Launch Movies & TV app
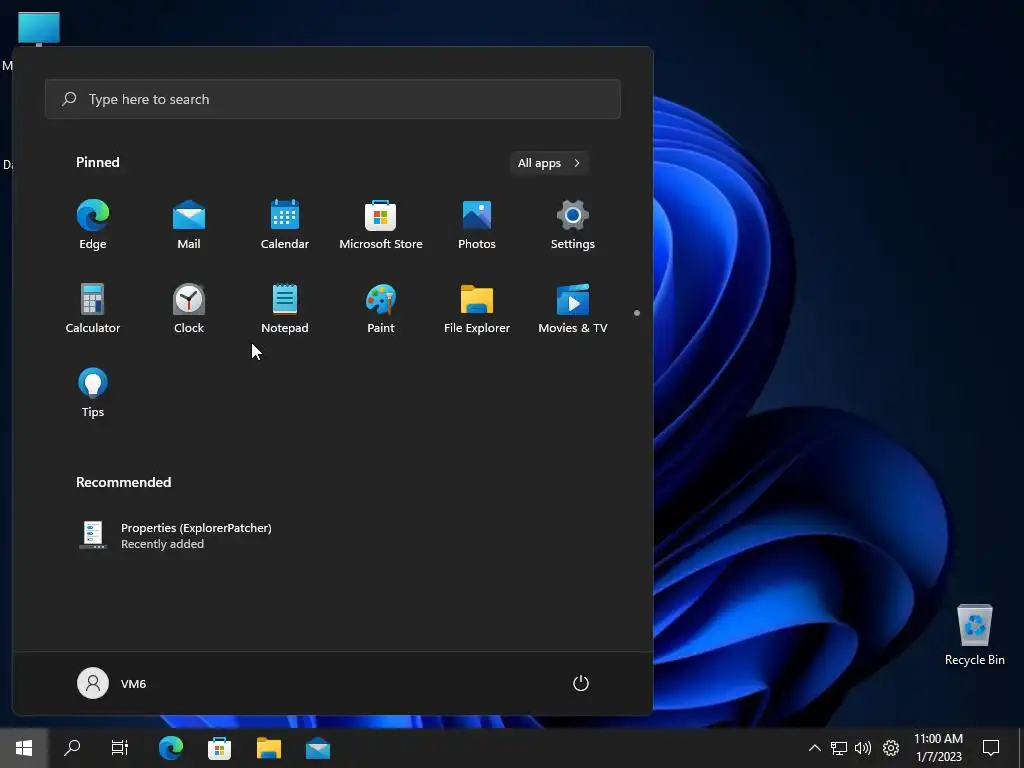 coord(573,309)
